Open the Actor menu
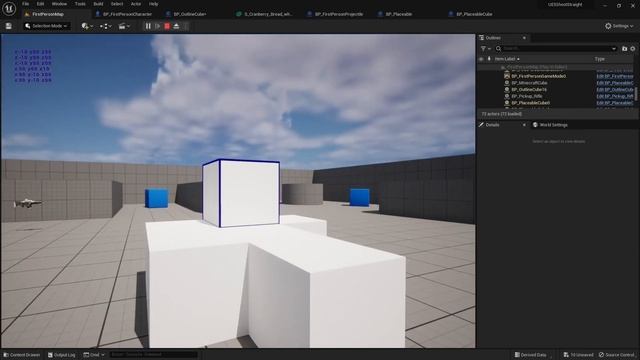The height and width of the screenshot is (360, 640). (136, 4)
